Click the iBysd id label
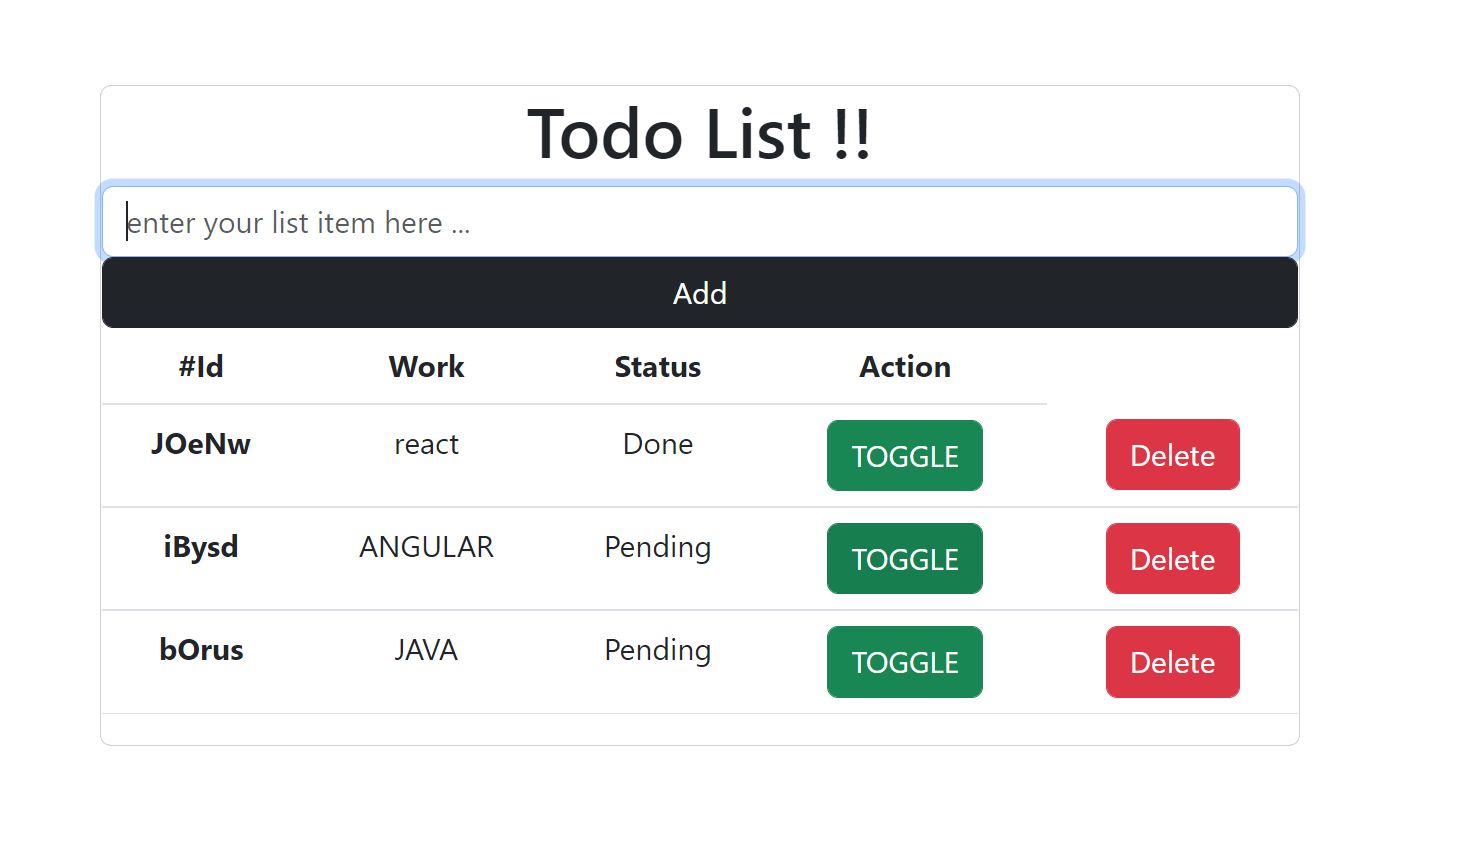The width and height of the screenshot is (1459, 858). click(x=201, y=546)
